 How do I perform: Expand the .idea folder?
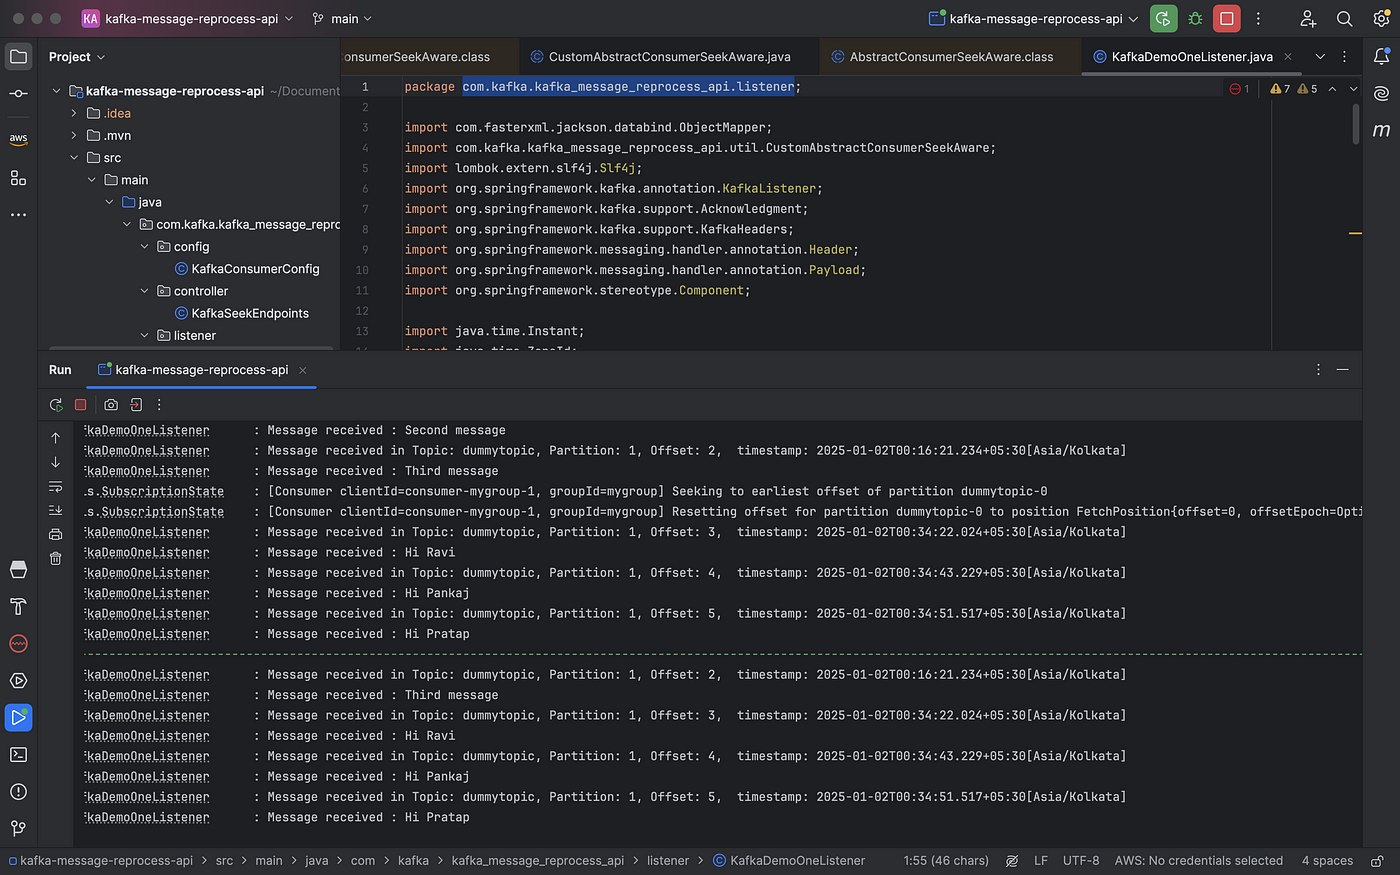pos(74,113)
